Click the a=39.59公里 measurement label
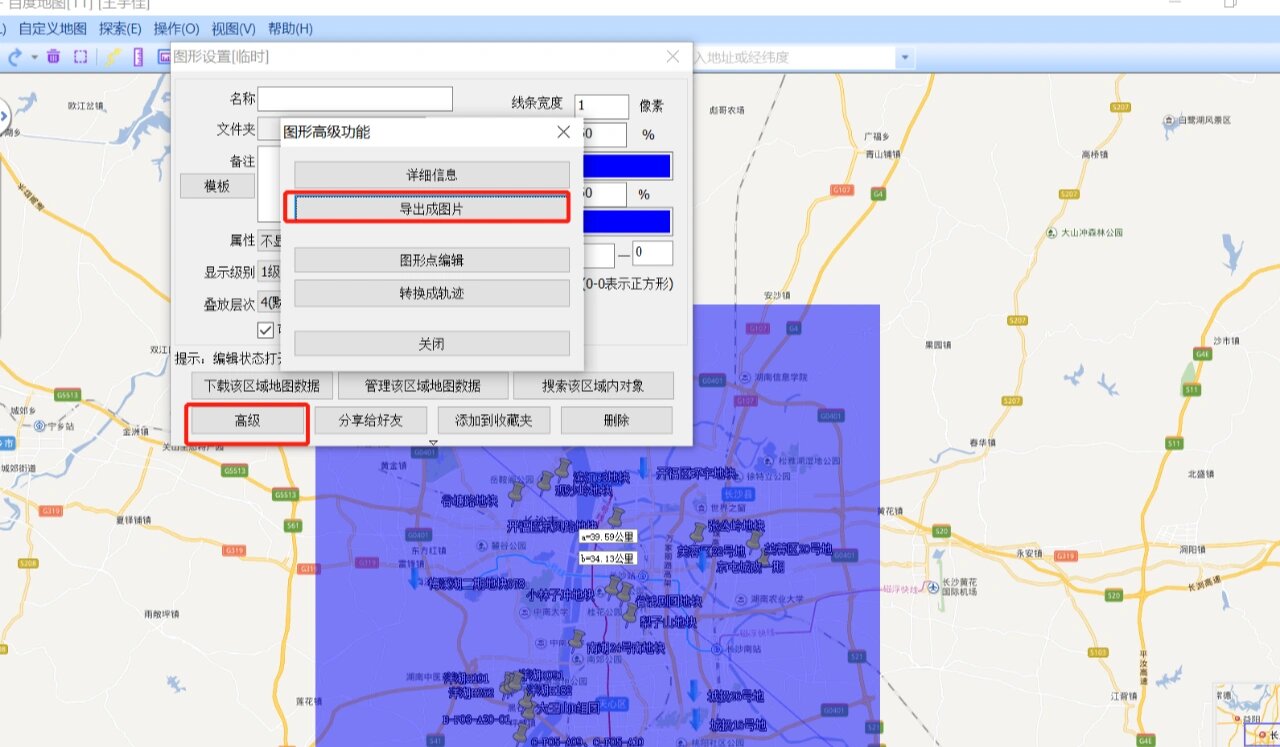This screenshot has height=747, width=1280. click(x=608, y=537)
